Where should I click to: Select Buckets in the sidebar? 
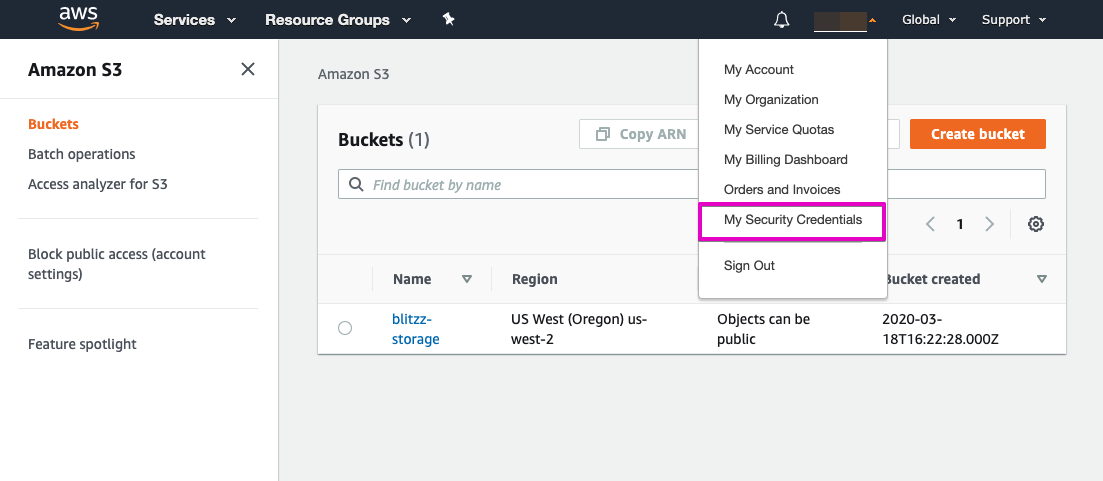click(x=53, y=124)
